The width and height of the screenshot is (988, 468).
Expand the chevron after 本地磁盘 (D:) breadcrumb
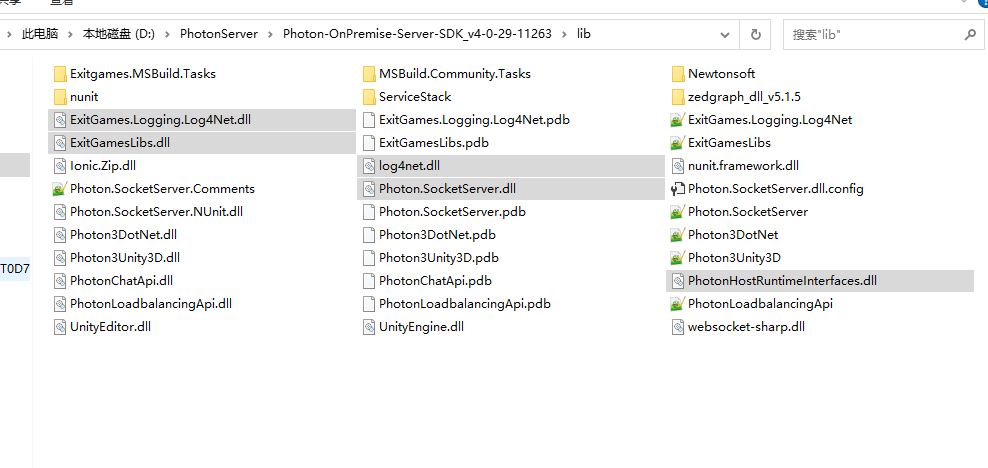tap(168, 35)
